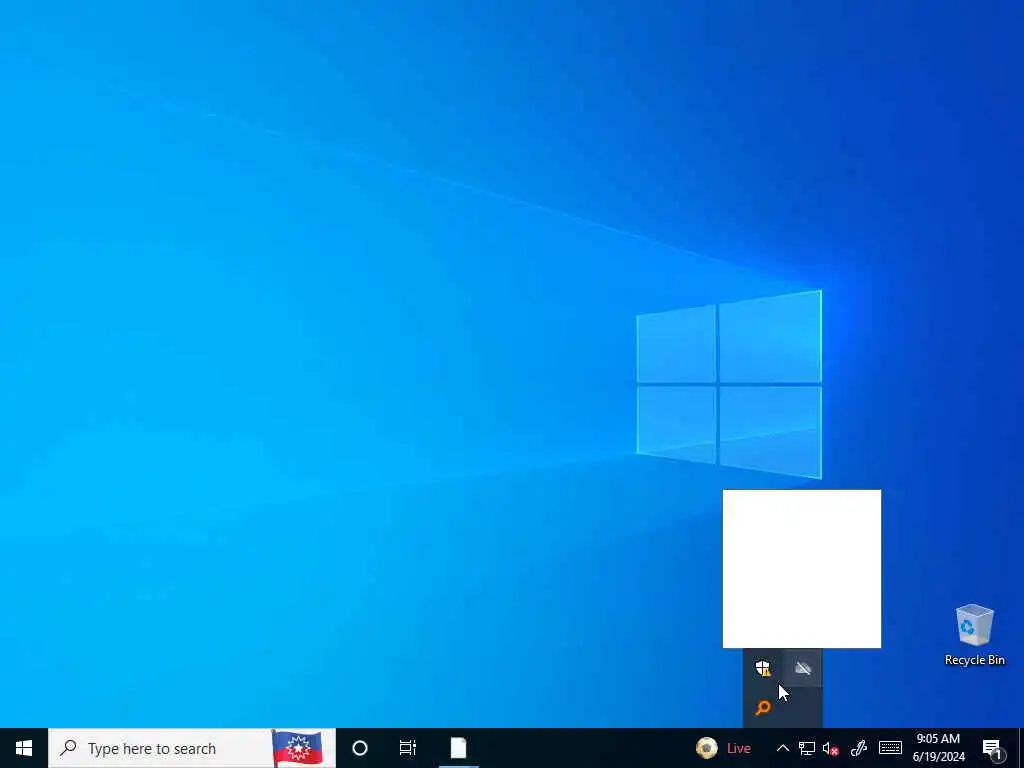Click the muted volume speaker icon
This screenshot has width=1024, height=768.
(831, 748)
